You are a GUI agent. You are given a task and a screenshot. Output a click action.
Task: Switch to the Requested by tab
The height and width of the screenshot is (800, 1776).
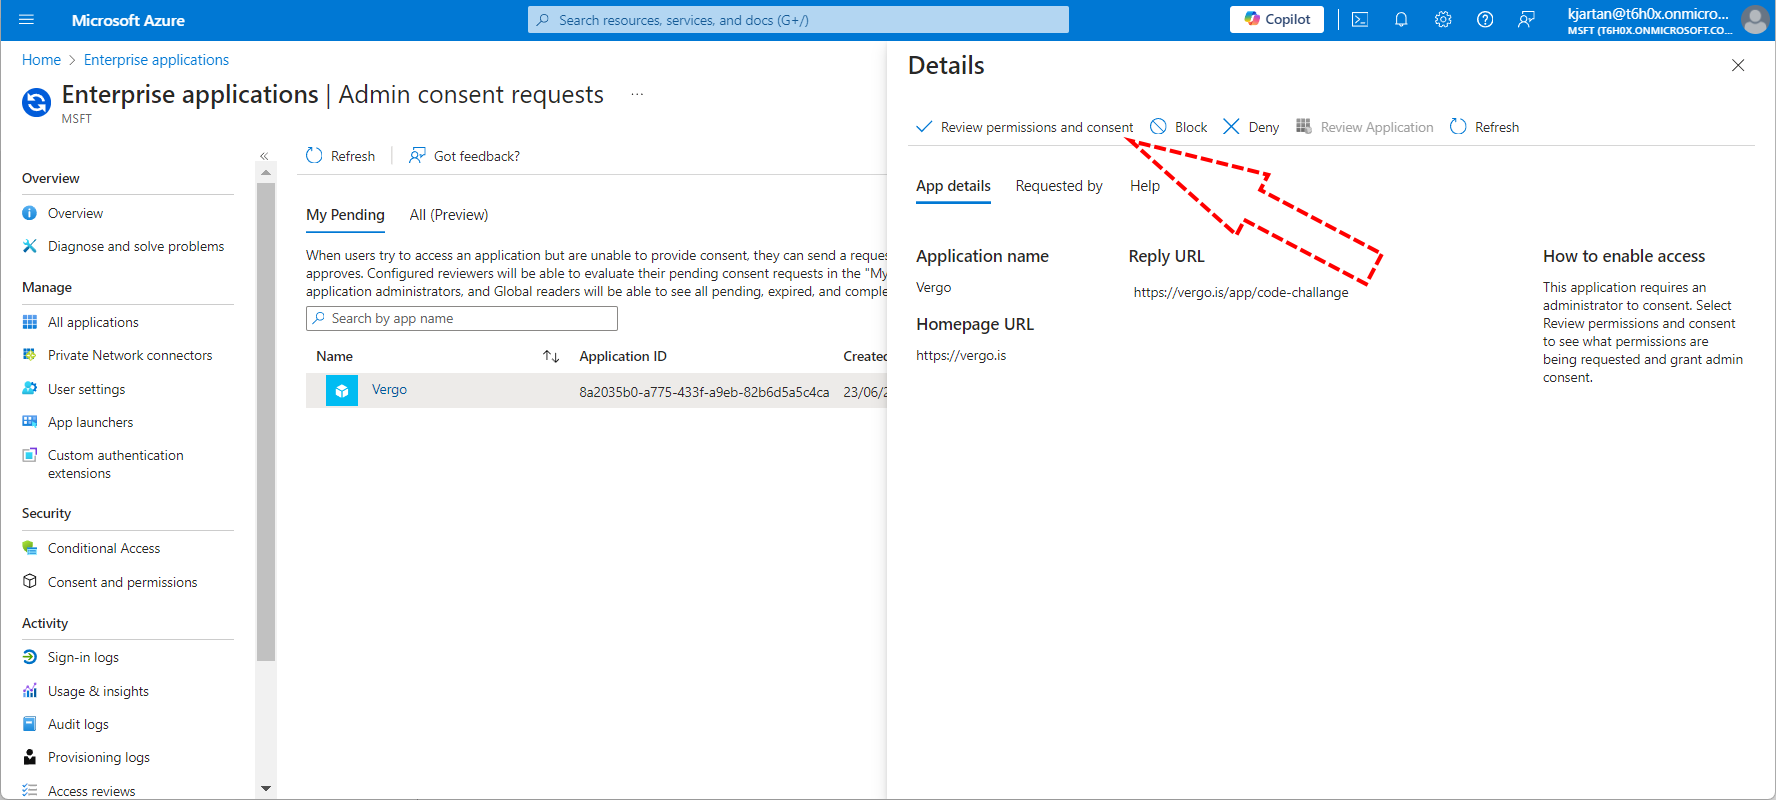[x=1059, y=186]
